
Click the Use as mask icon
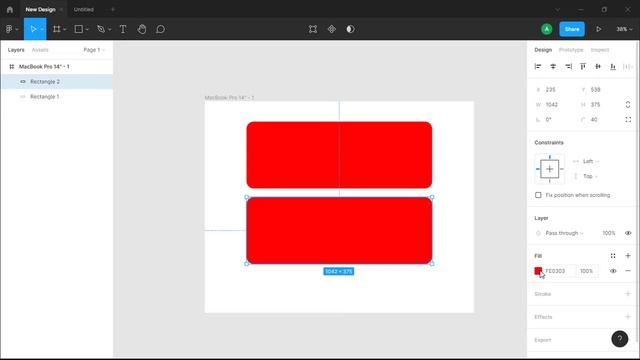click(x=350, y=29)
